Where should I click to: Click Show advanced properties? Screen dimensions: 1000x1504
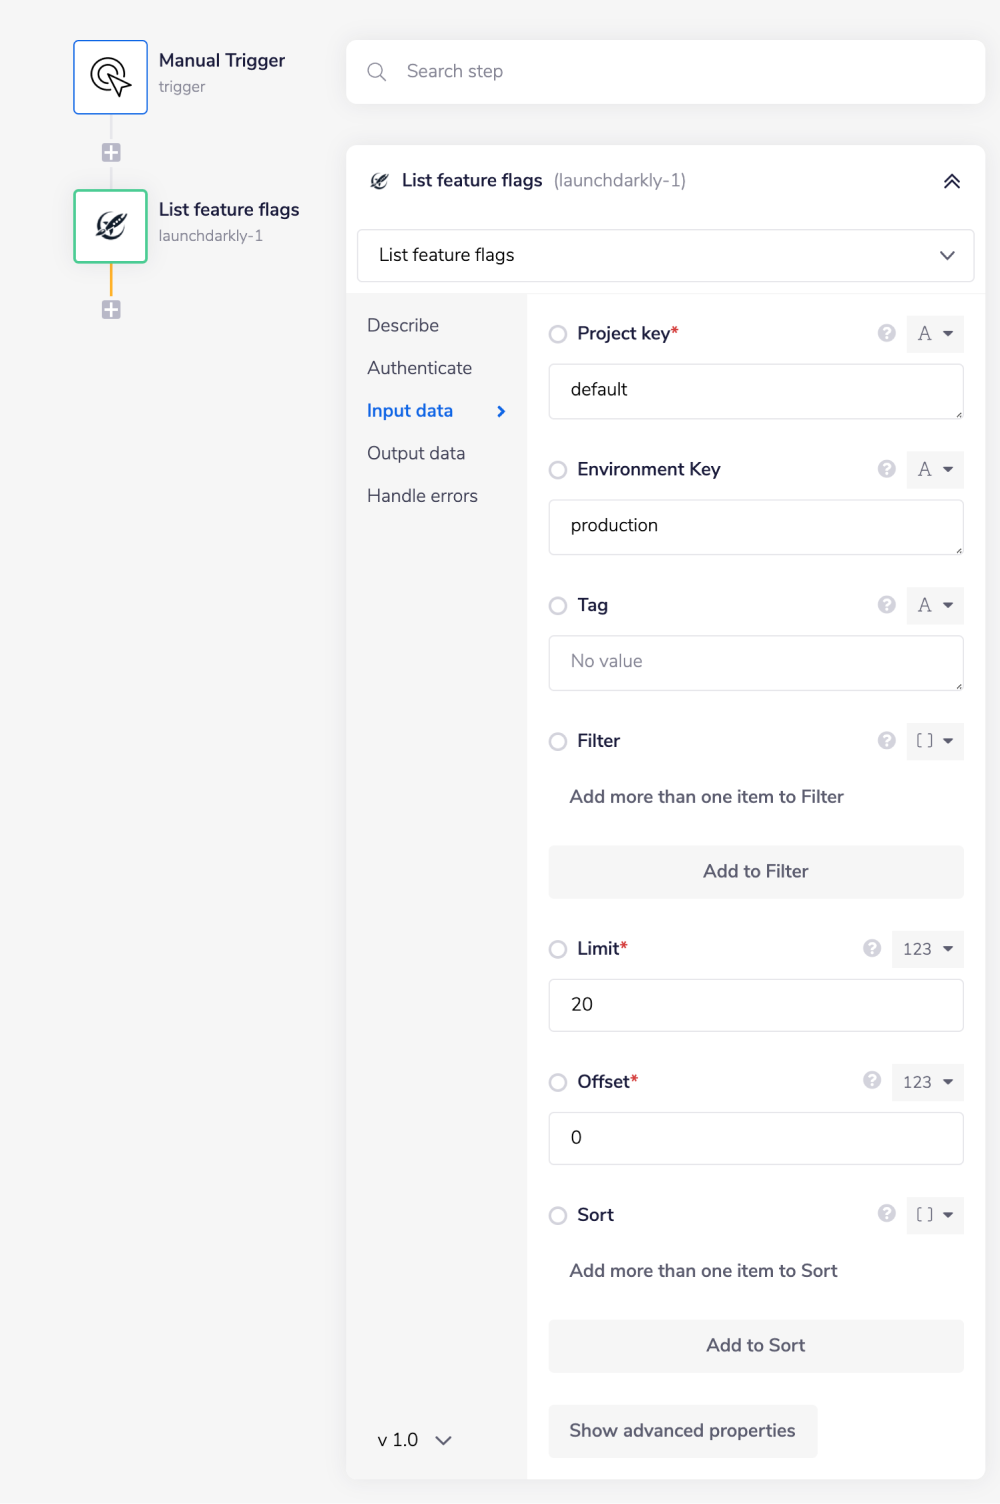[x=682, y=1431]
